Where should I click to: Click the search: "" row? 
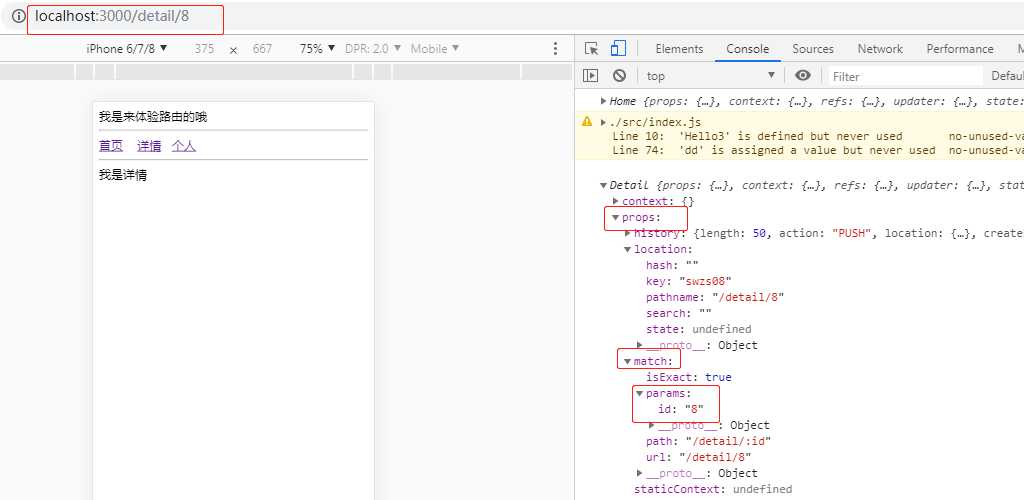coord(679,313)
